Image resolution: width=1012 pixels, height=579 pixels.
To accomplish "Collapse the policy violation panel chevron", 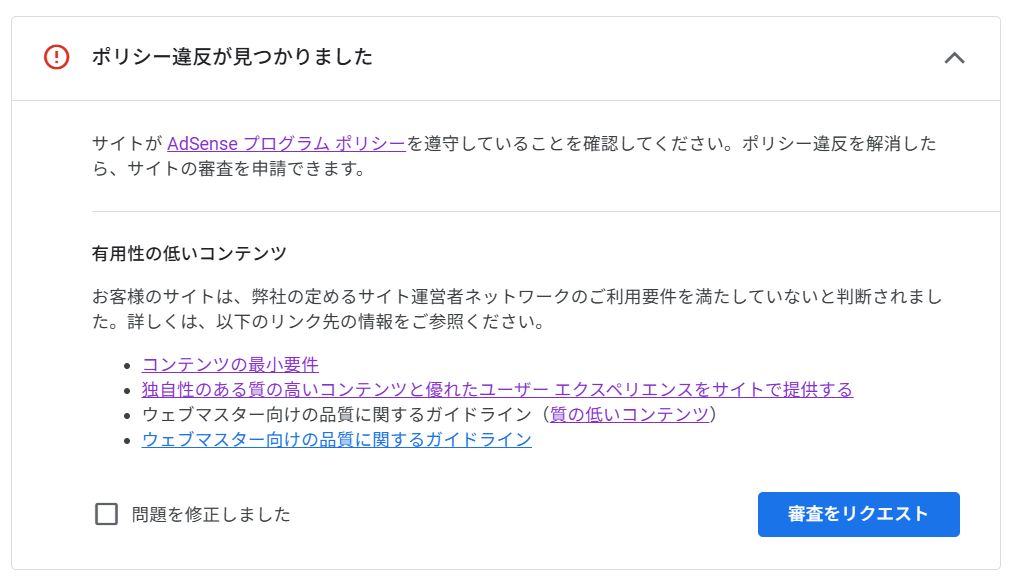I will tap(954, 58).
